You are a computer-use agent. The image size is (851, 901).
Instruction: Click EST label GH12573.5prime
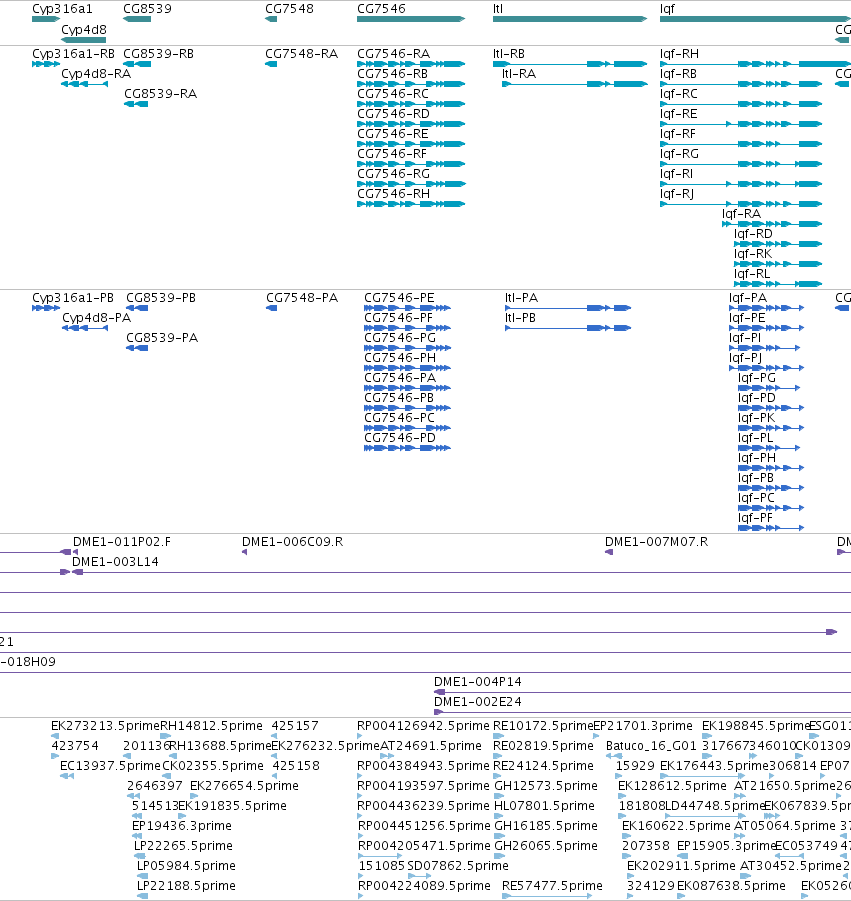point(546,787)
